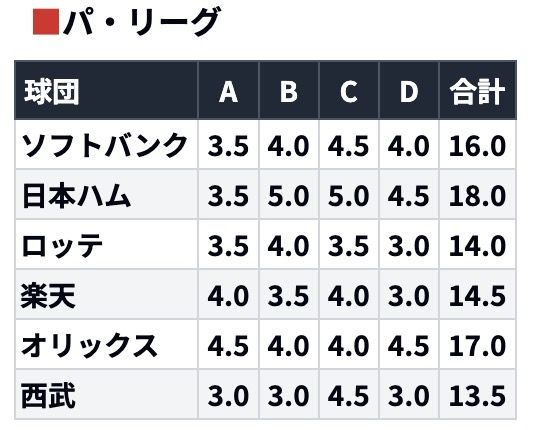The image size is (534, 430).
Task: Click 日本ハム total score 18.0
Action: [x=477, y=196]
